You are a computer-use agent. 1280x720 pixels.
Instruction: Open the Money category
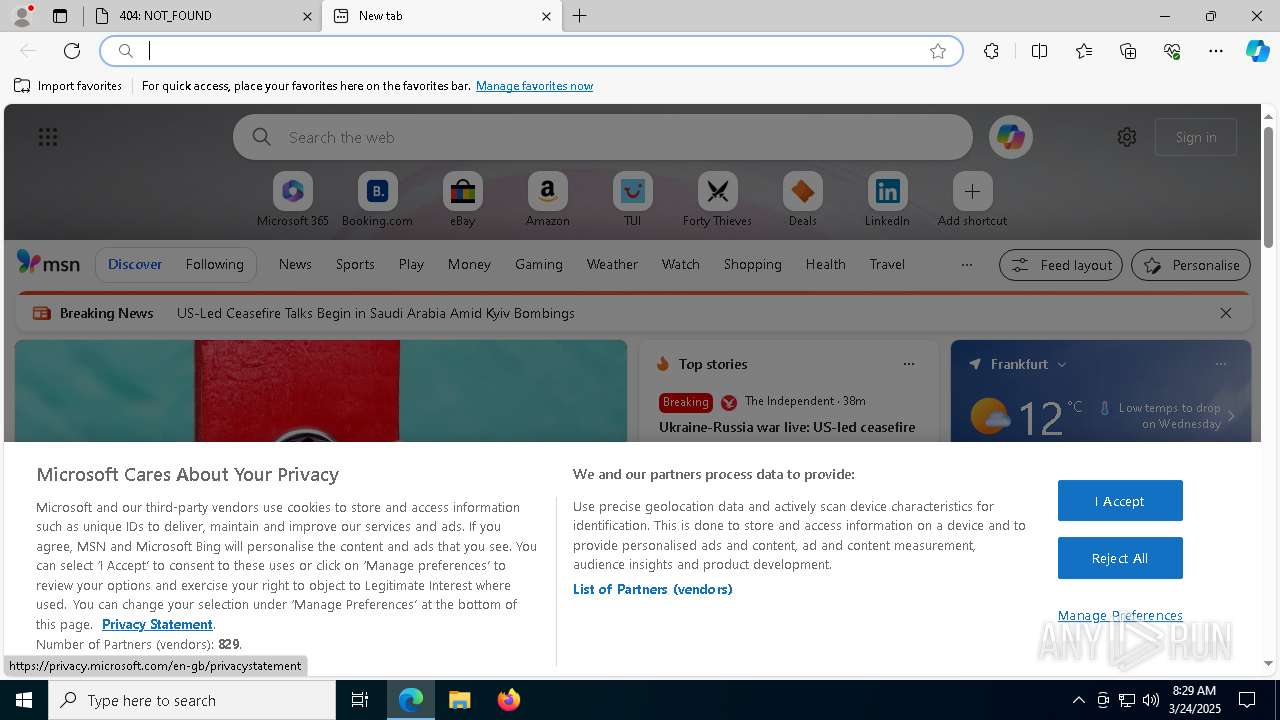(x=469, y=264)
